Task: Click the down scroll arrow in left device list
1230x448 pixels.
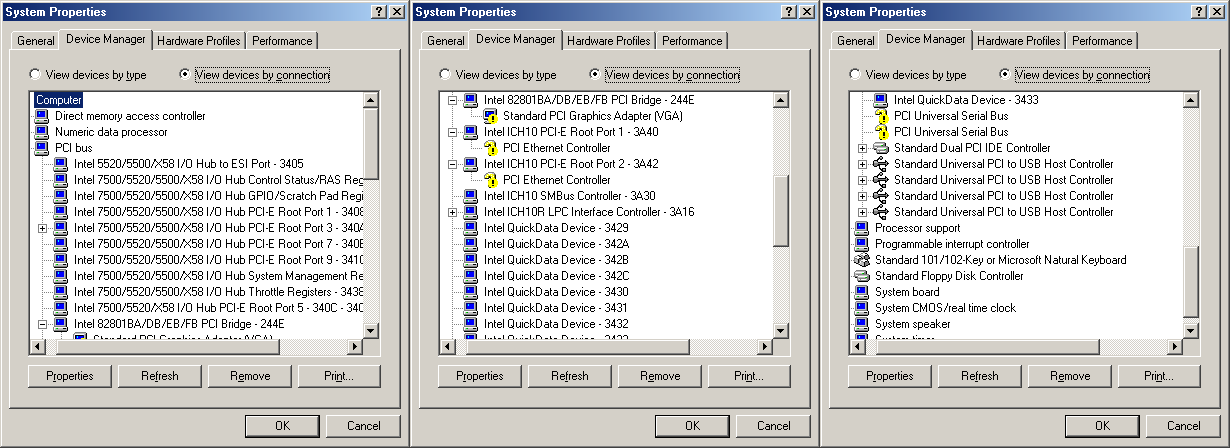Action: [x=371, y=330]
